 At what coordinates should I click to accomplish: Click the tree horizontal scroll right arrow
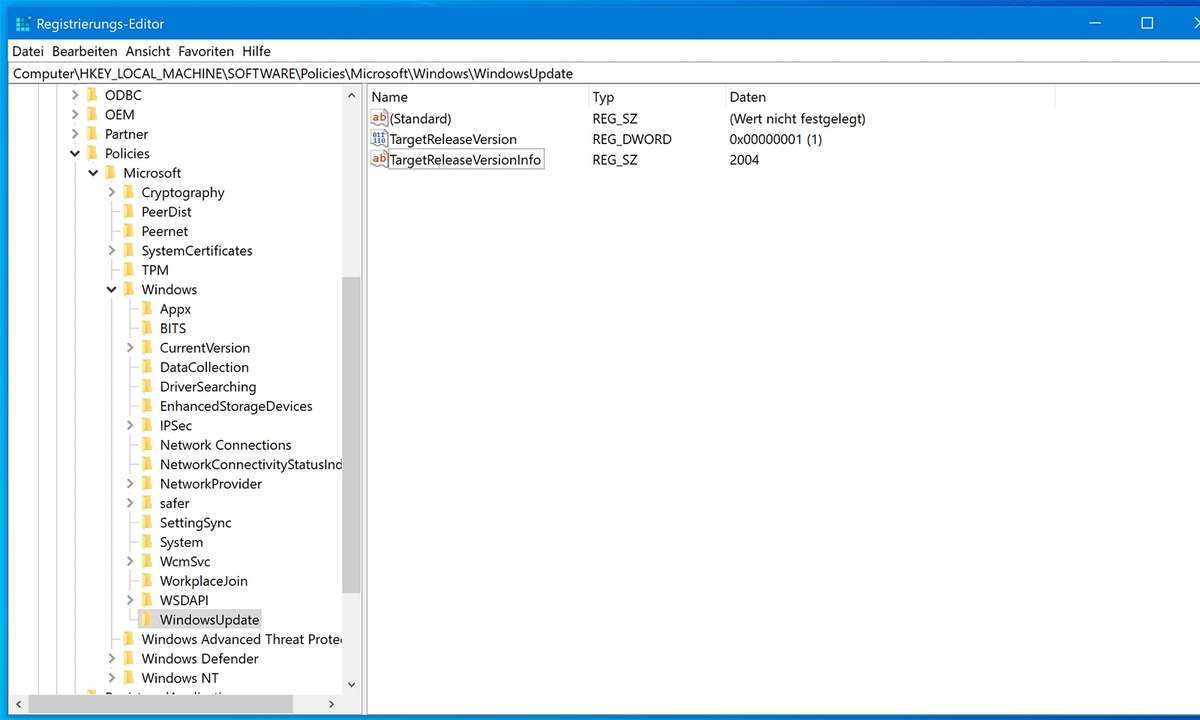(333, 704)
